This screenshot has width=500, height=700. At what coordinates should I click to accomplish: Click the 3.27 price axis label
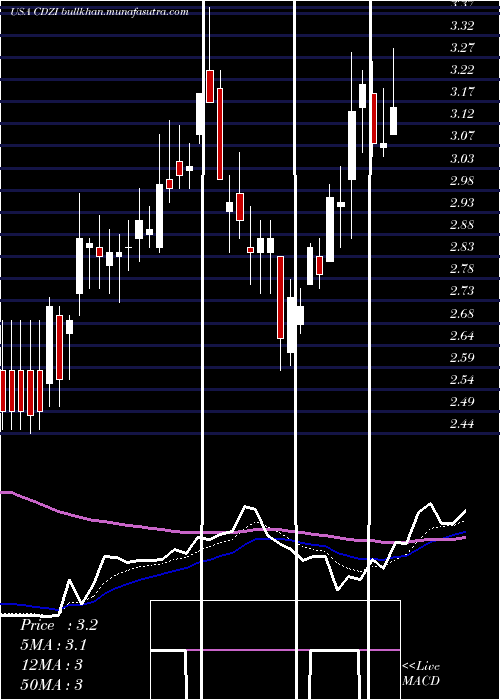point(462,47)
